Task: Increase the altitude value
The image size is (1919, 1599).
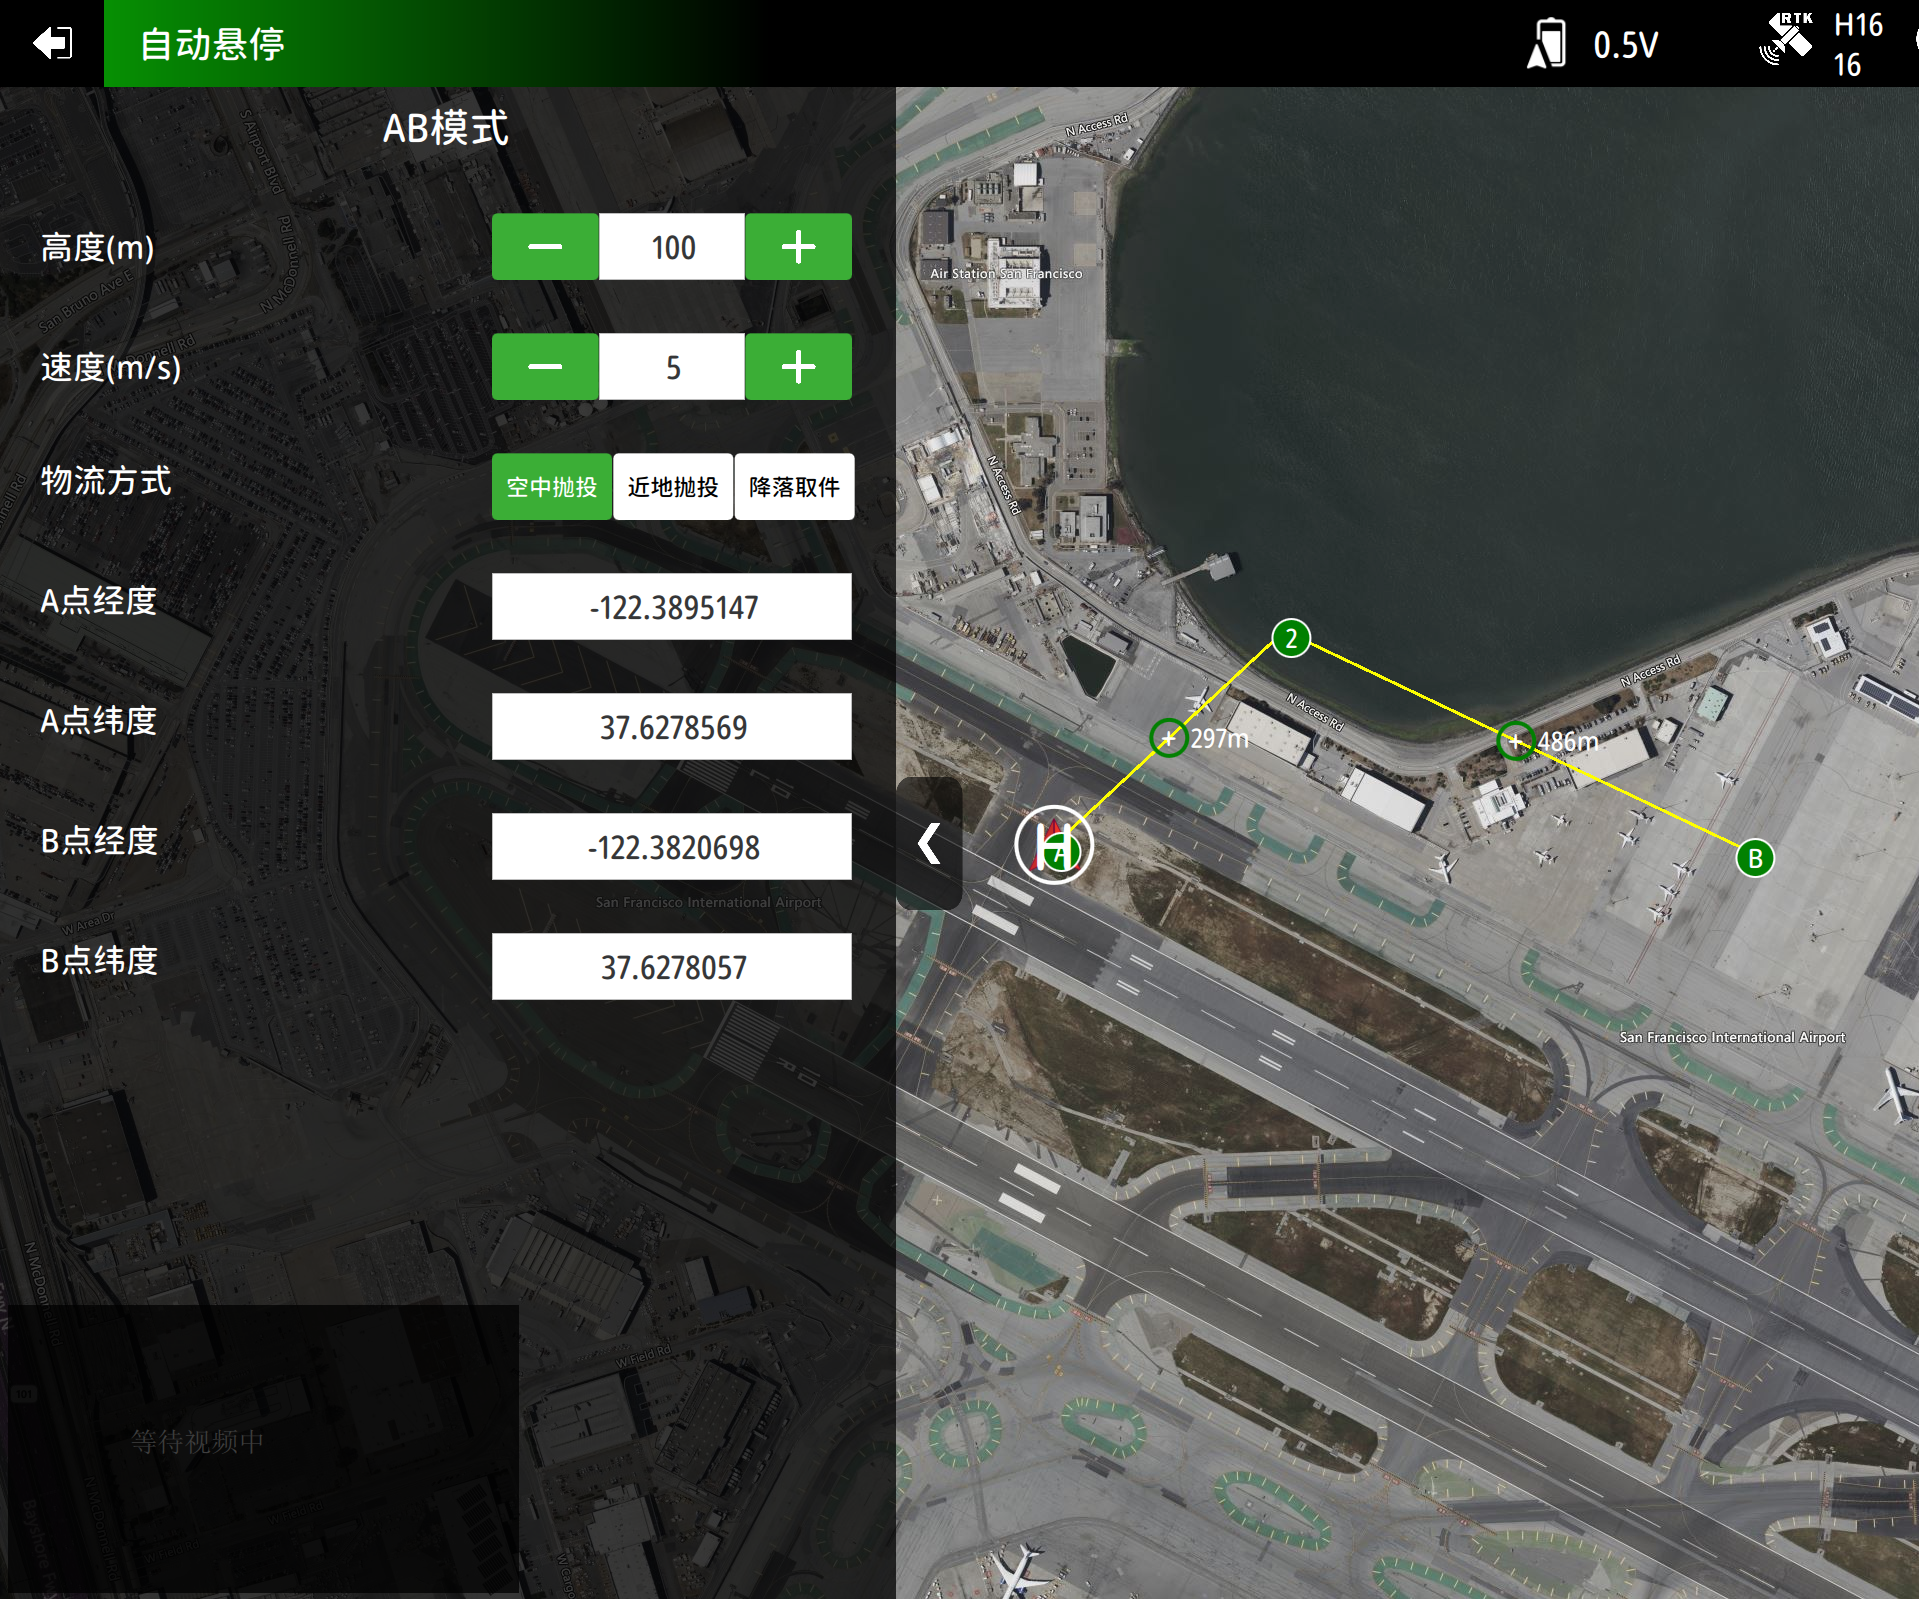Action: pyautogui.click(x=798, y=247)
